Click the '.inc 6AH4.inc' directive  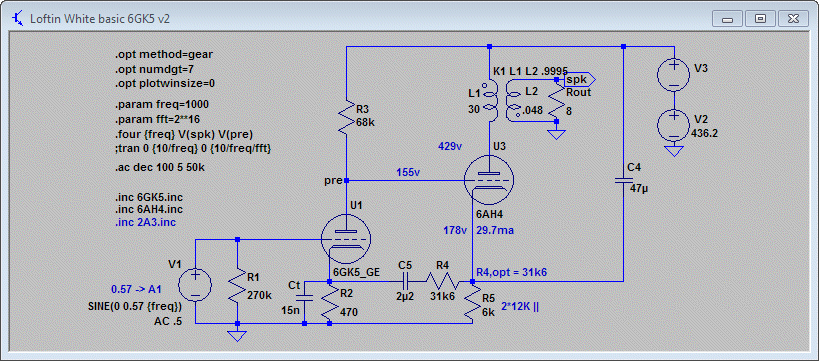tap(148, 209)
